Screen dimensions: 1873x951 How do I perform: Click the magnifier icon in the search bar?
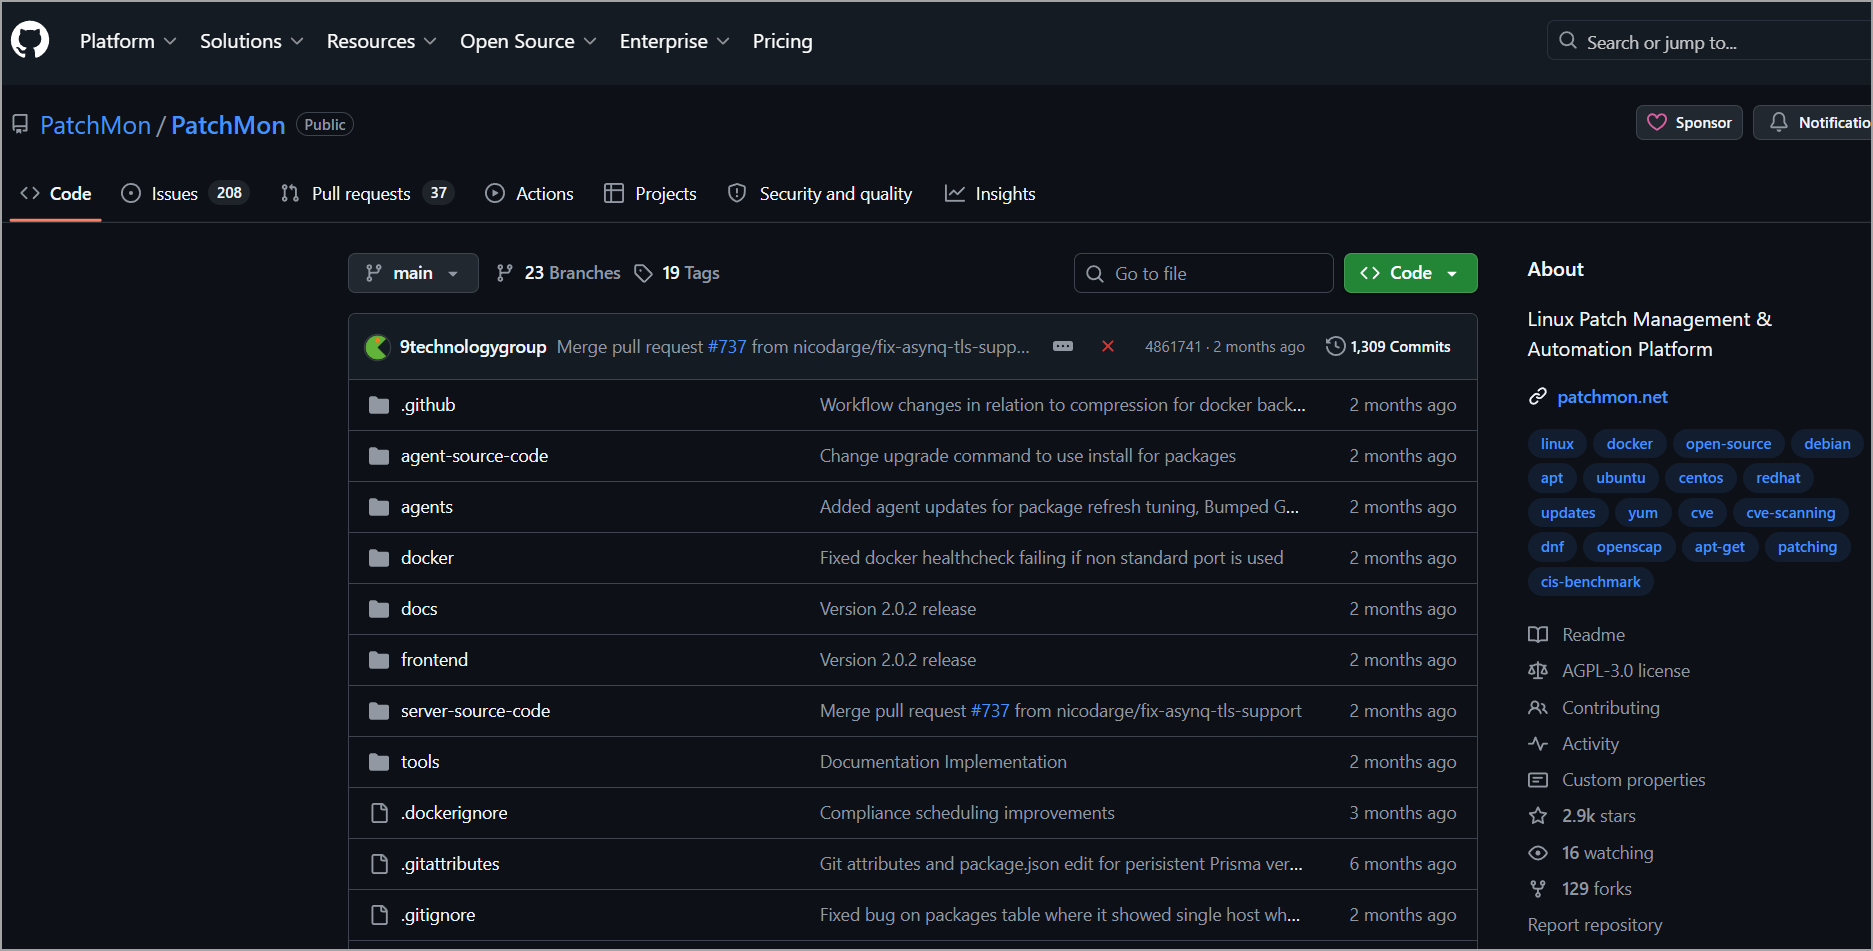click(1568, 41)
